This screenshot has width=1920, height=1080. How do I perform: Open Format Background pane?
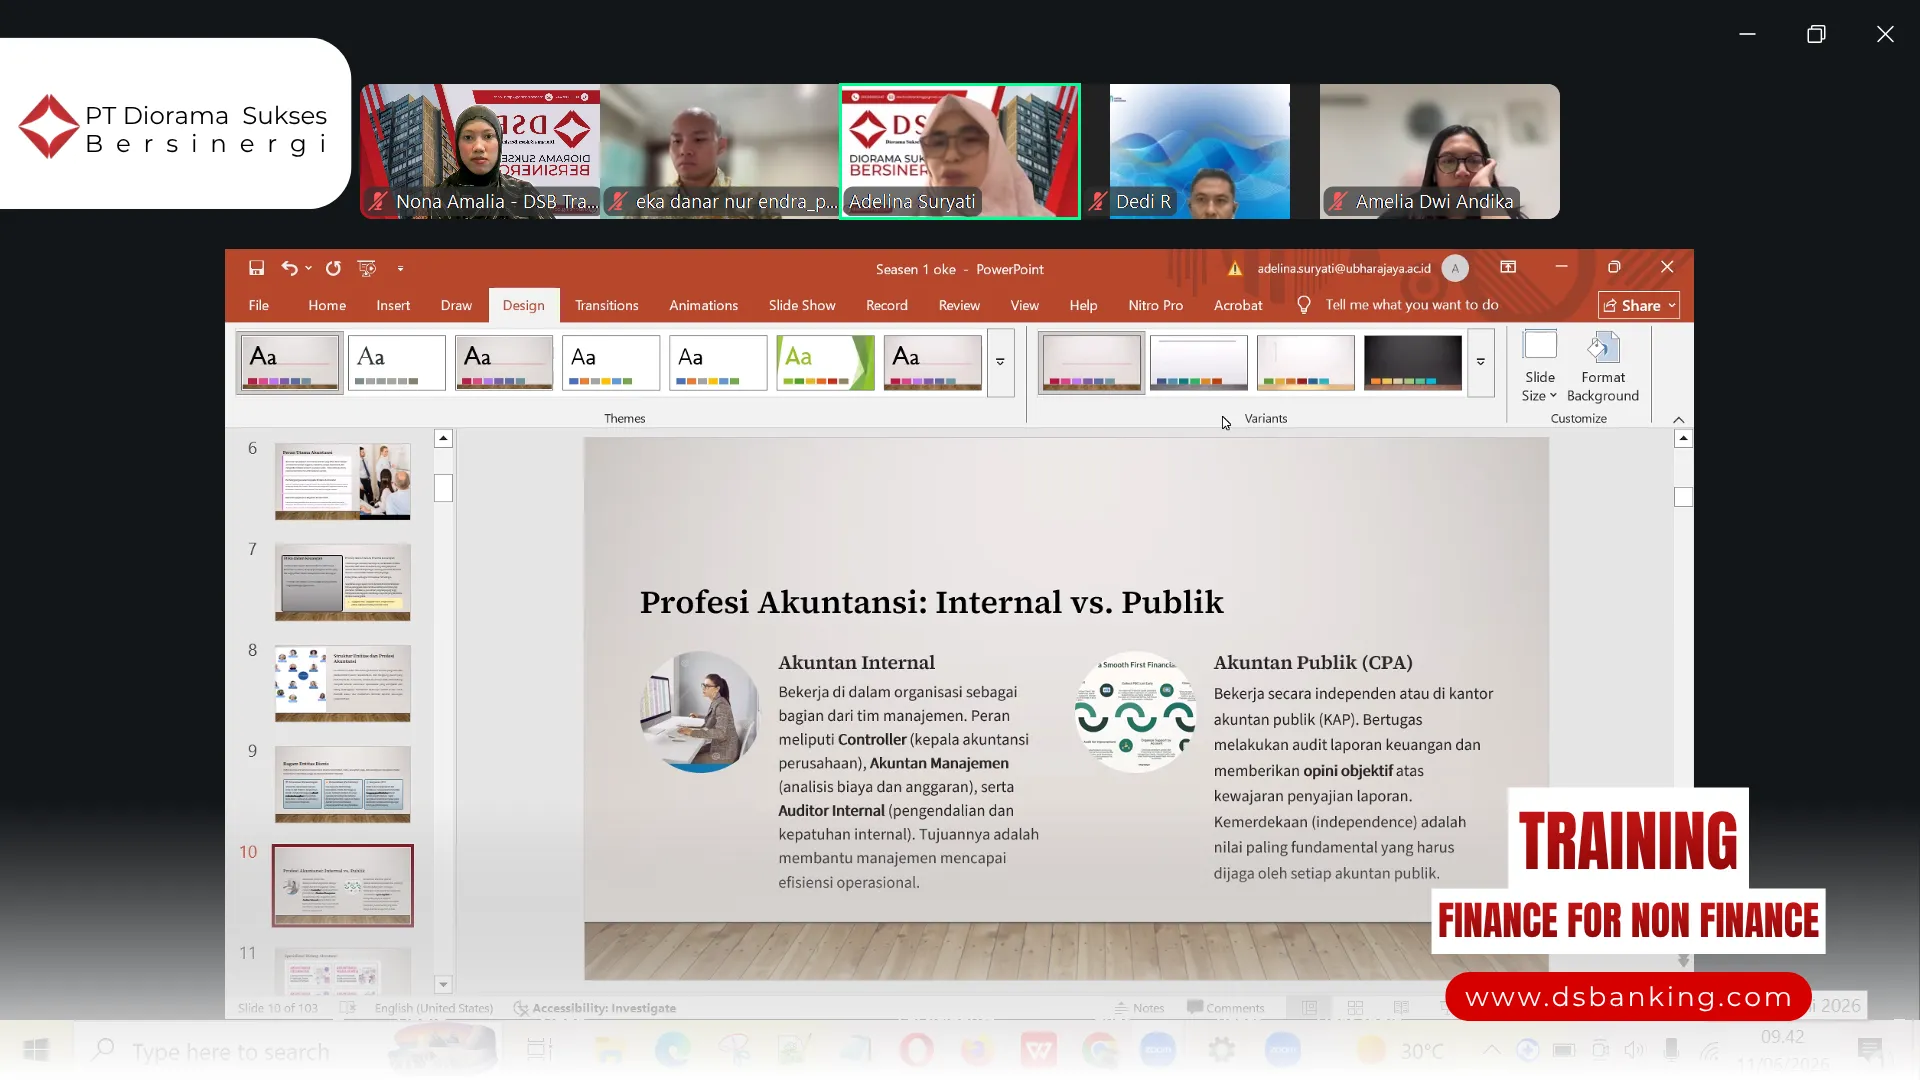1602,366
